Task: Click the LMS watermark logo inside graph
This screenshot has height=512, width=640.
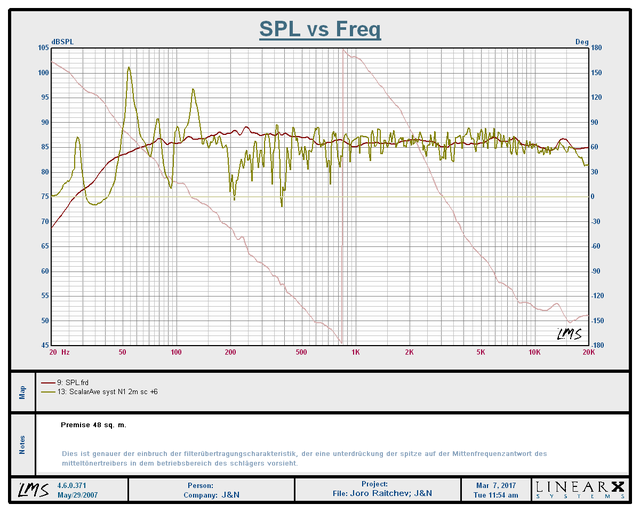Action: coord(569,334)
